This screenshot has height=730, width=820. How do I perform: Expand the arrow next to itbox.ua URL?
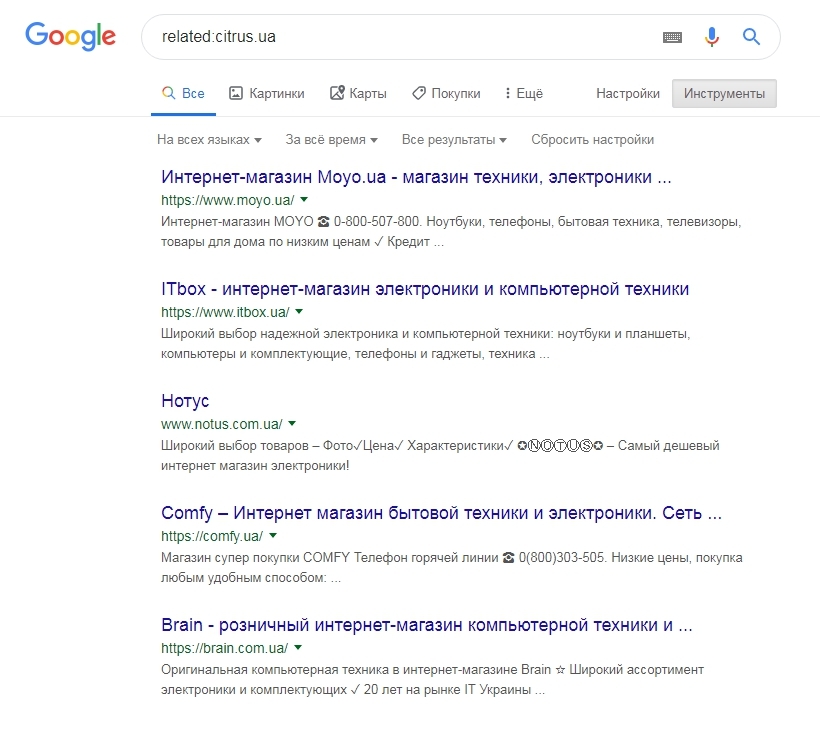click(299, 312)
